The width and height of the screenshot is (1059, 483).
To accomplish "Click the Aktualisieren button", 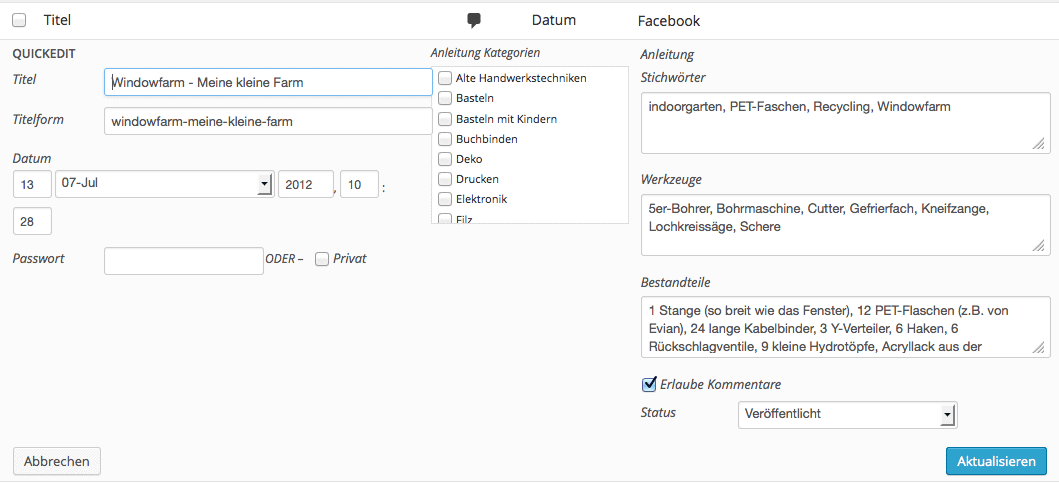I will pos(995,461).
